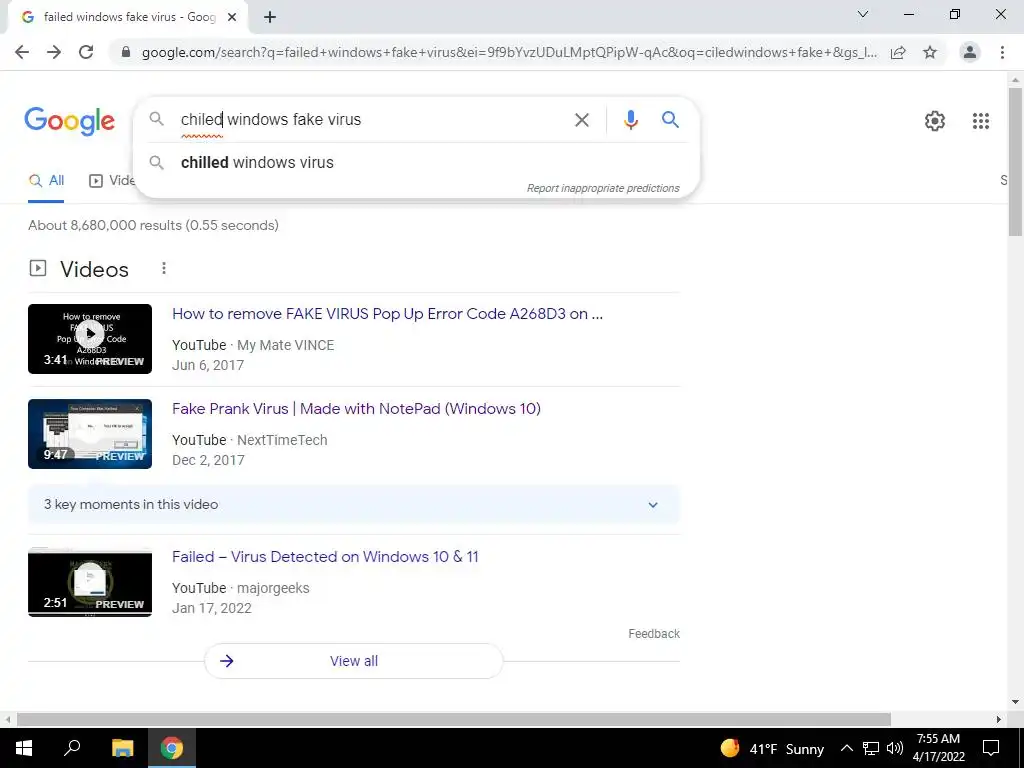Play the 3:41 video thumbnail preview
The width and height of the screenshot is (1024, 768).
[90, 339]
